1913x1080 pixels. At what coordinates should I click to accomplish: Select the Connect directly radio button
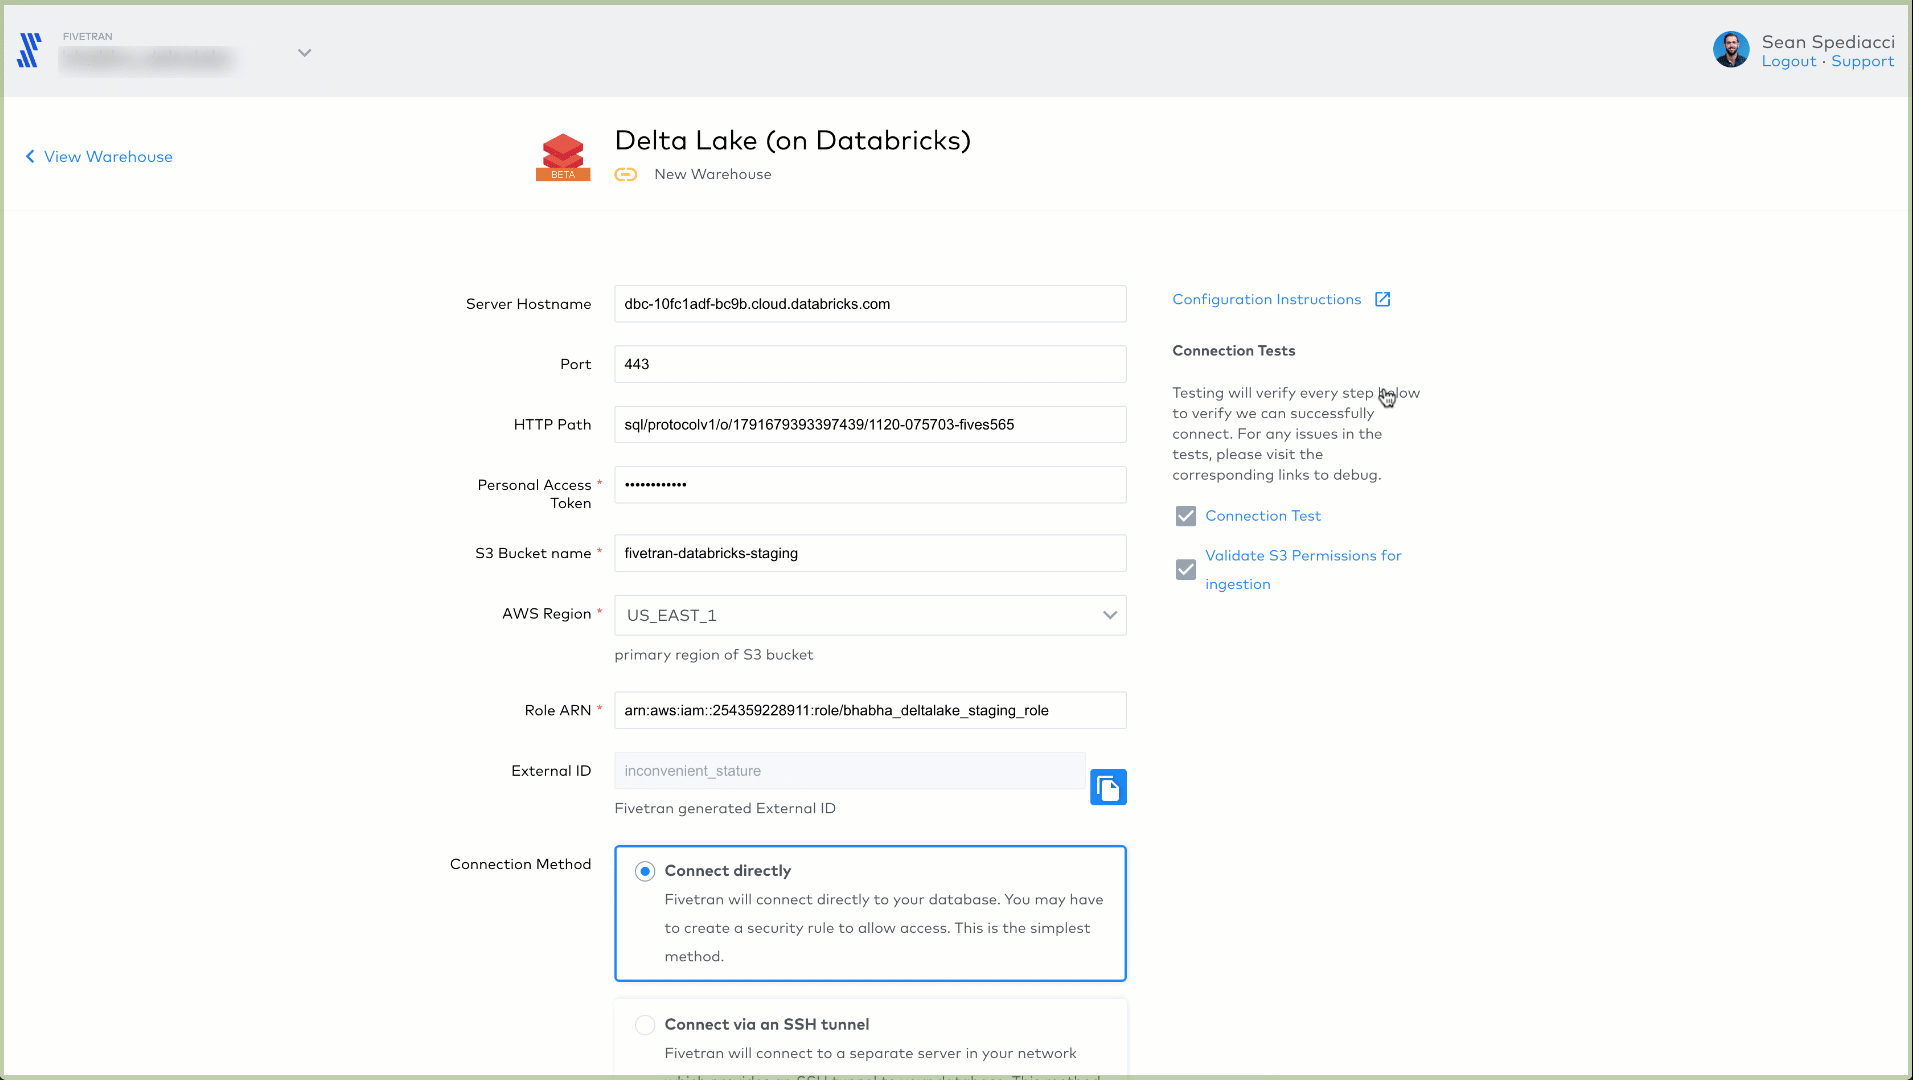click(645, 871)
